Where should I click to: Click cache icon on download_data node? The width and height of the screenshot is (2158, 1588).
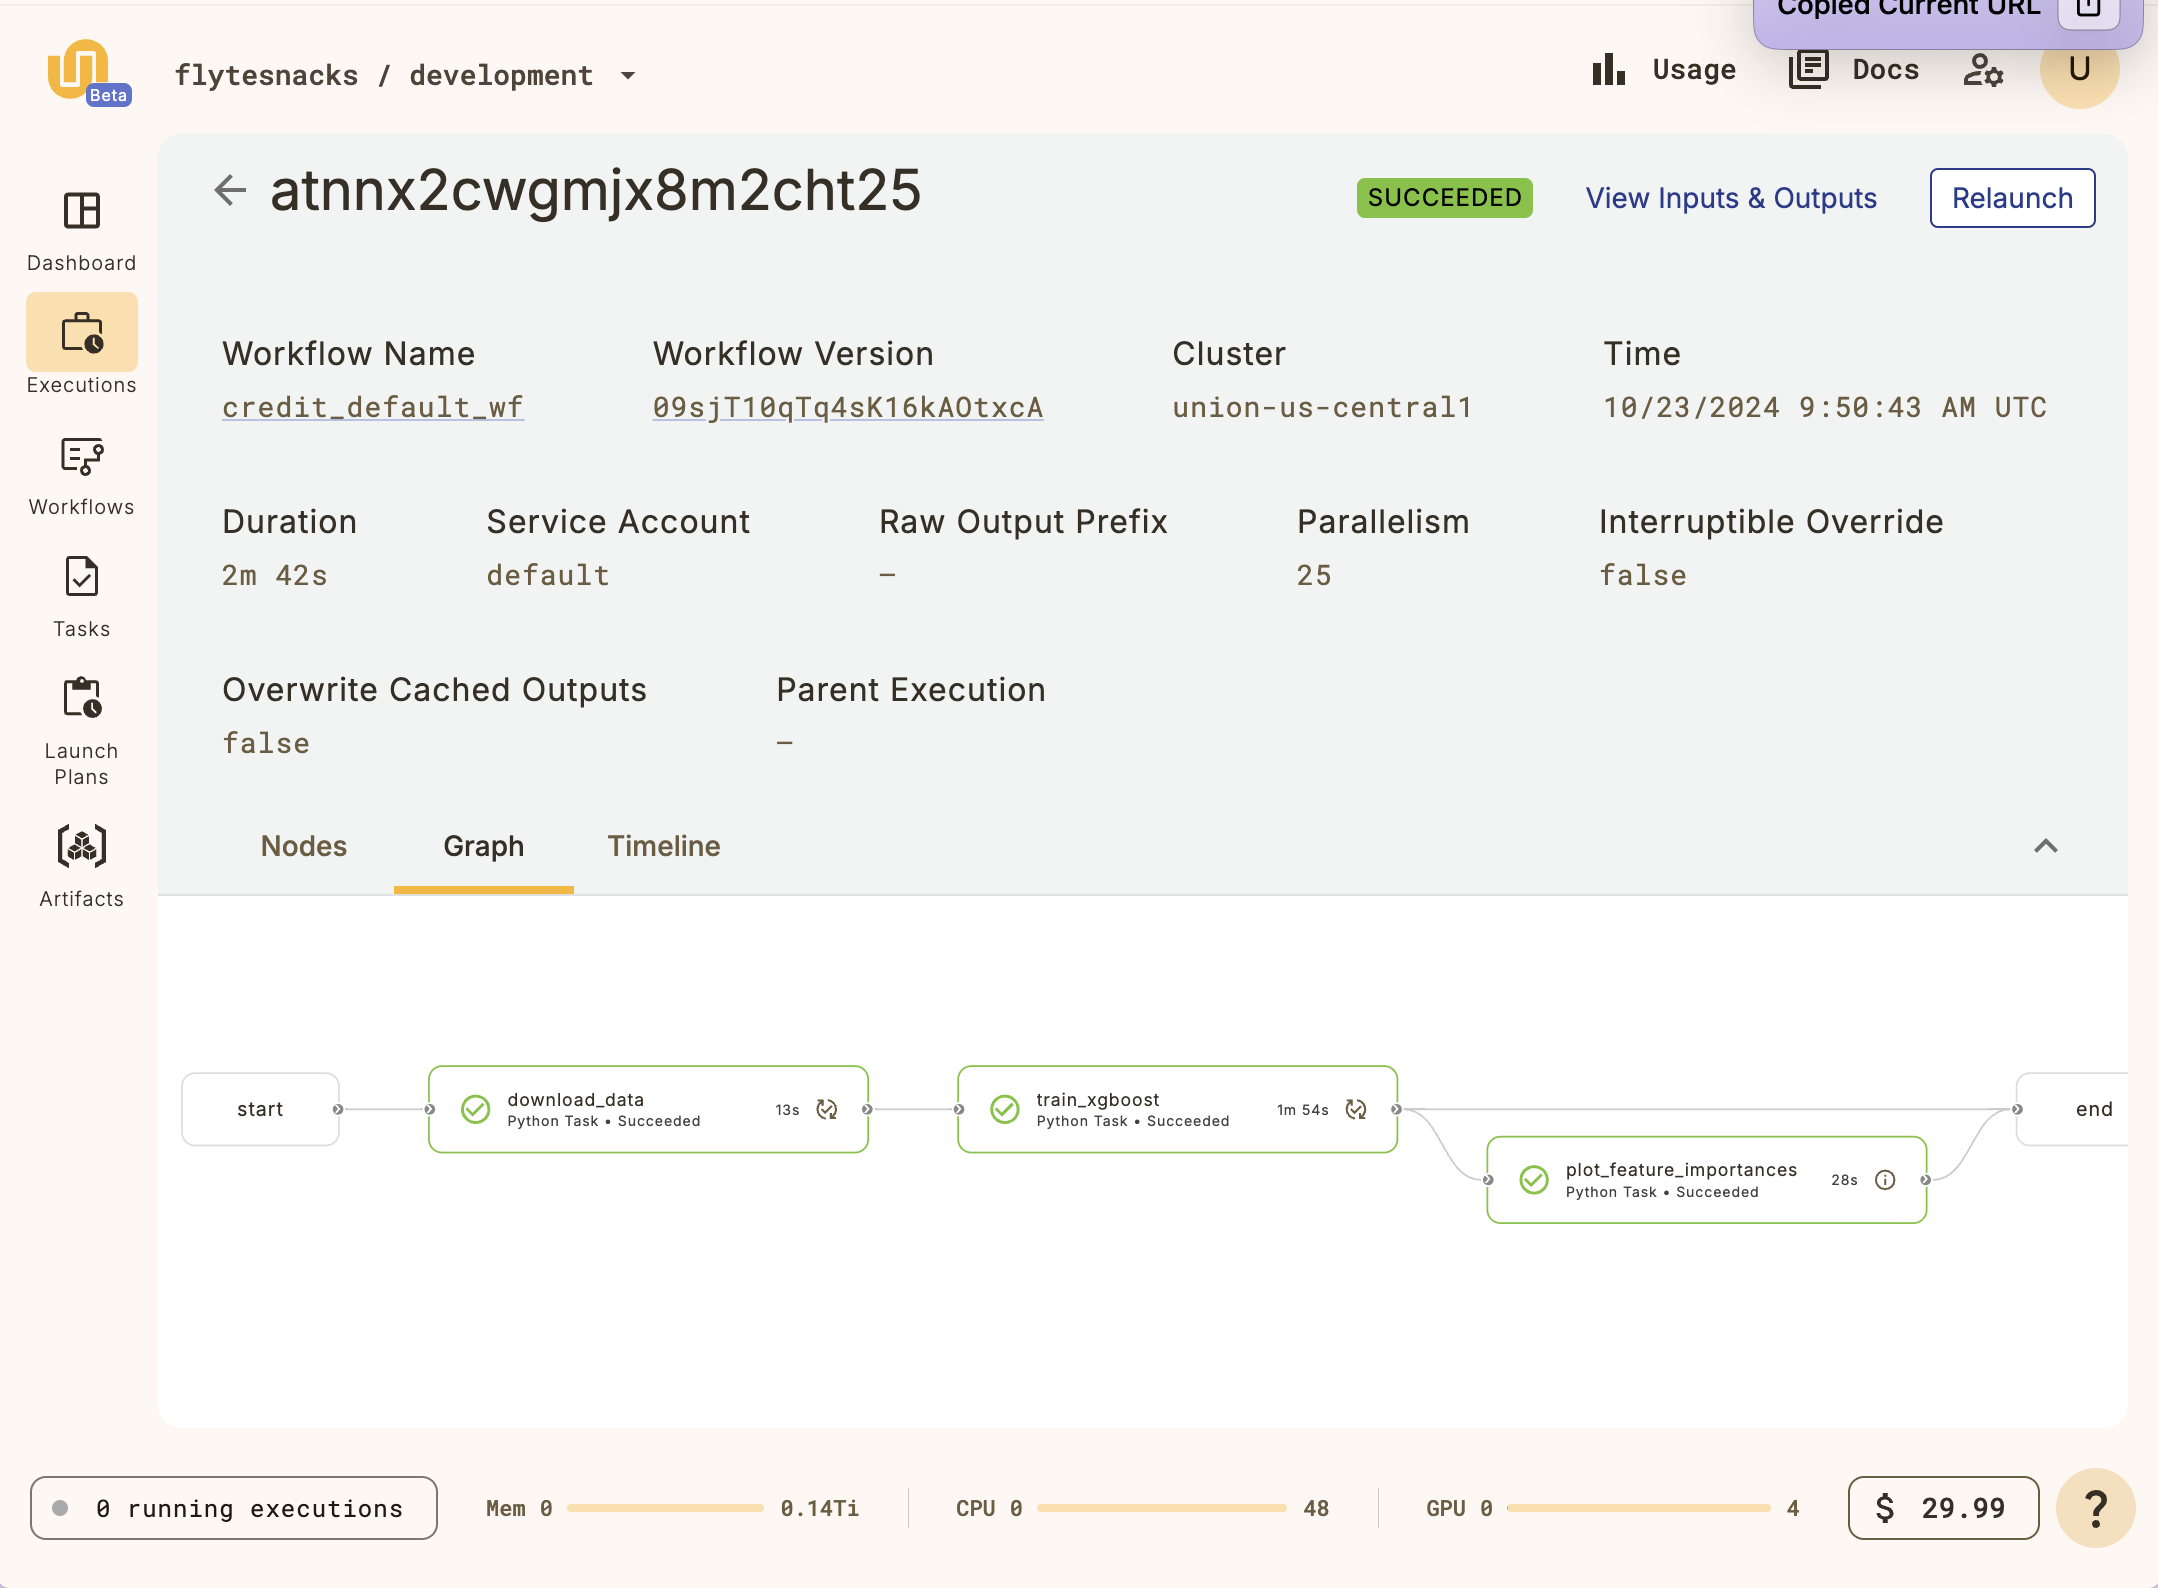click(x=827, y=1110)
